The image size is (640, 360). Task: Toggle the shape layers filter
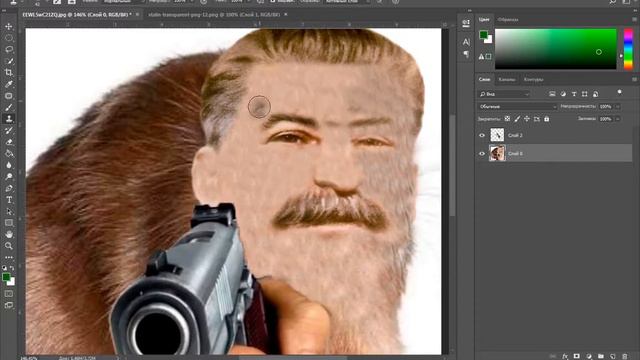[585, 94]
